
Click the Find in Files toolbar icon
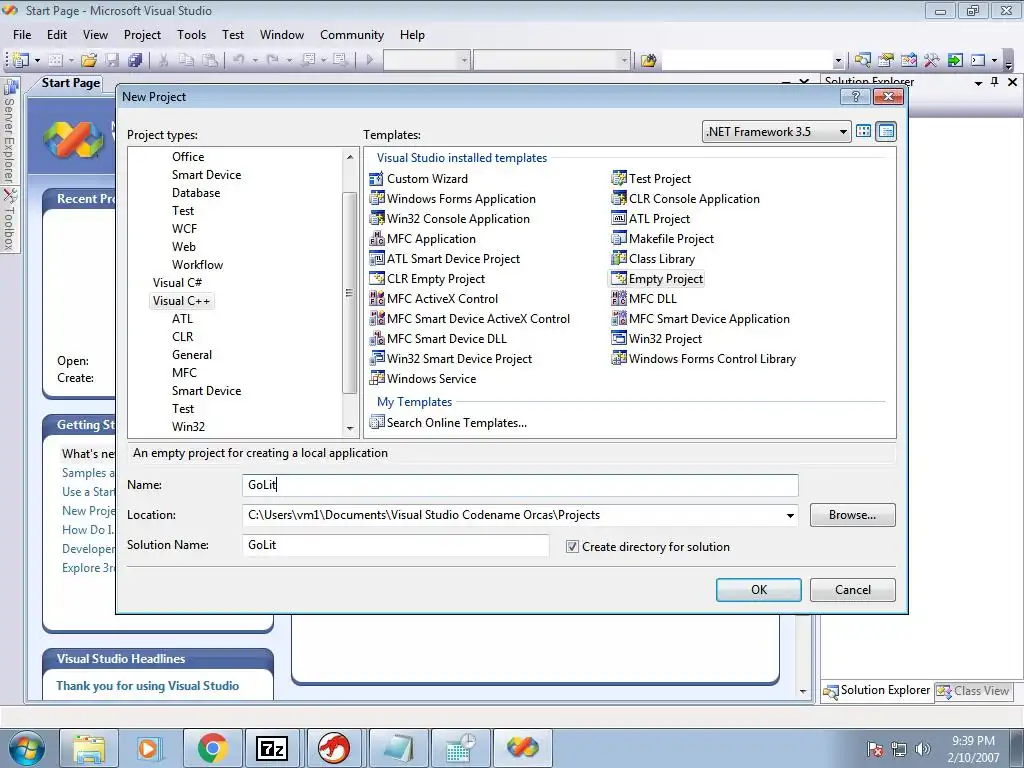[x=648, y=60]
